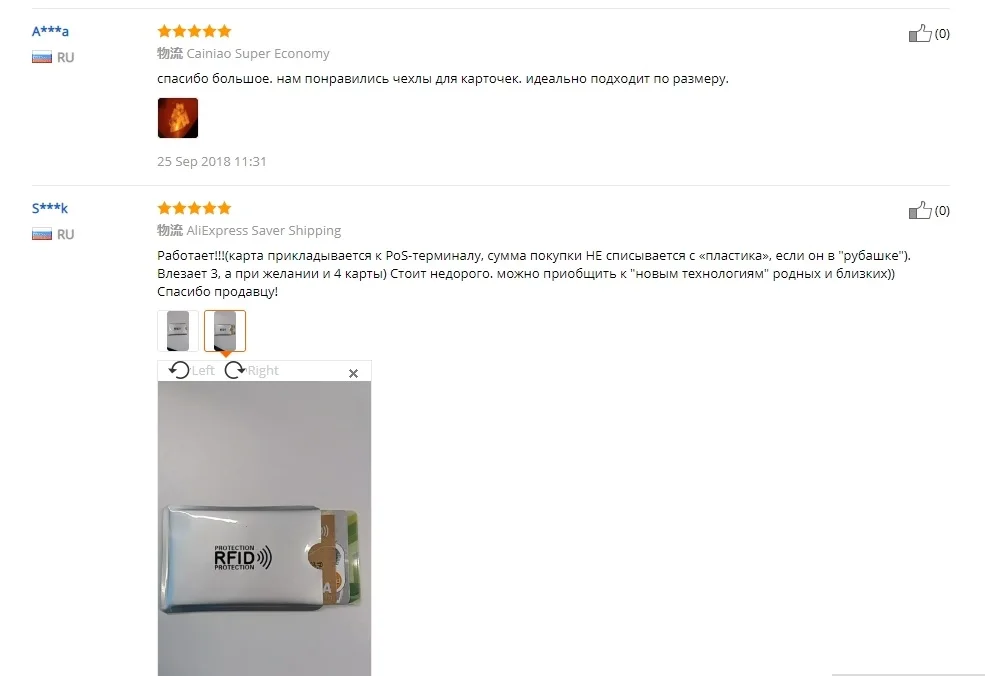Rotate the review photo left

[x=192, y=370]
